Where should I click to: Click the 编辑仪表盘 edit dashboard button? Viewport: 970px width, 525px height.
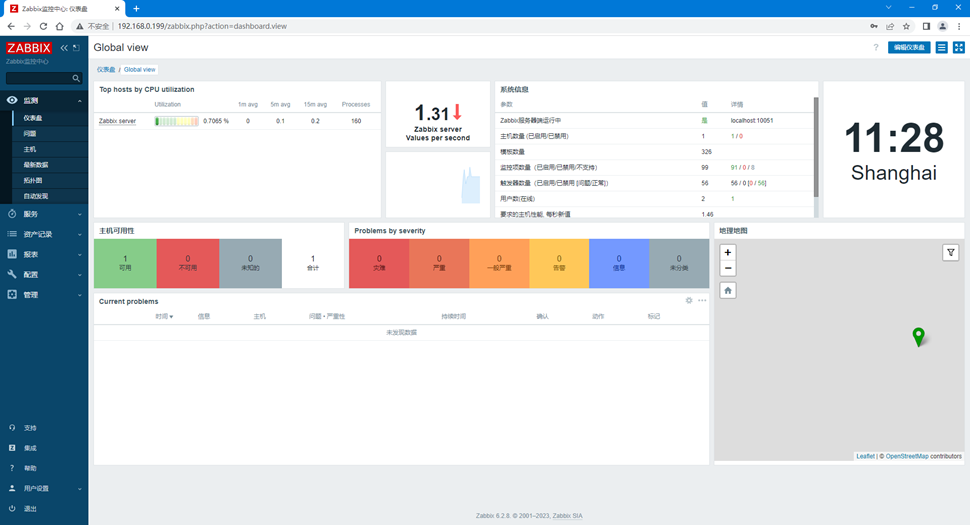click(909, 48)
